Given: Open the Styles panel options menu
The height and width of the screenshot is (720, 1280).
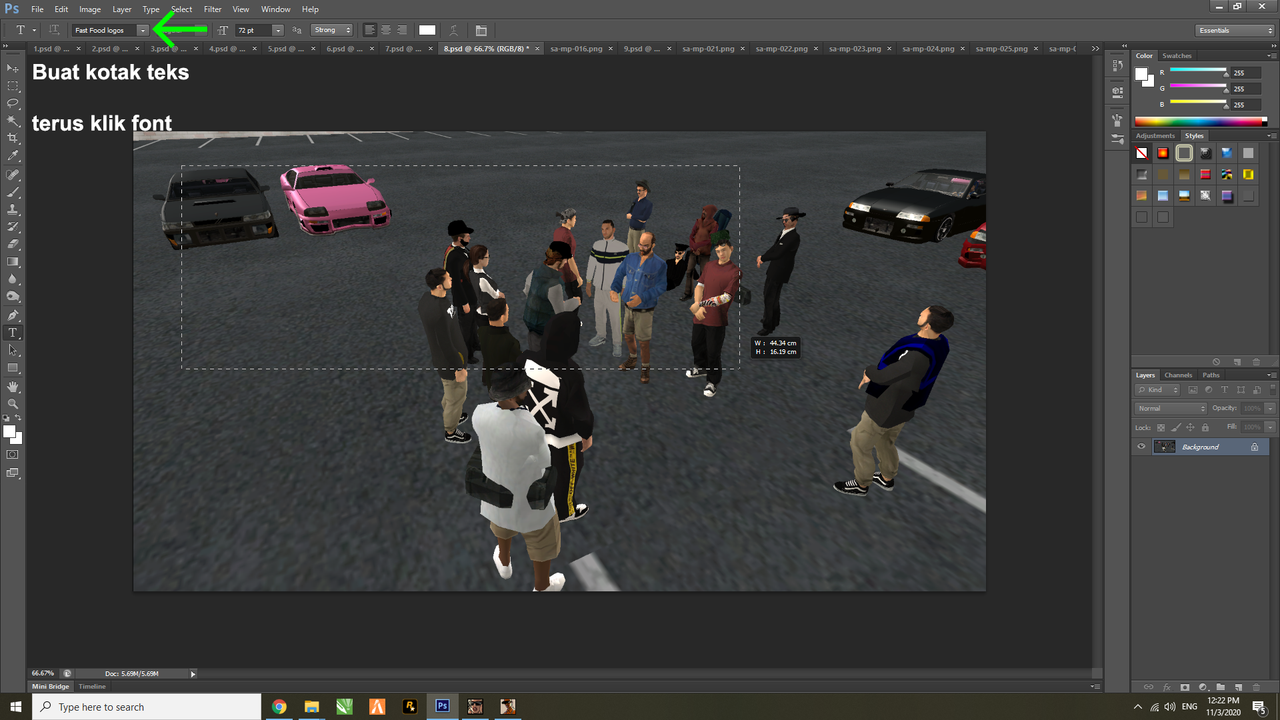Looking at the screenshot, I should pyautogui.click(x=1270, y=136).
